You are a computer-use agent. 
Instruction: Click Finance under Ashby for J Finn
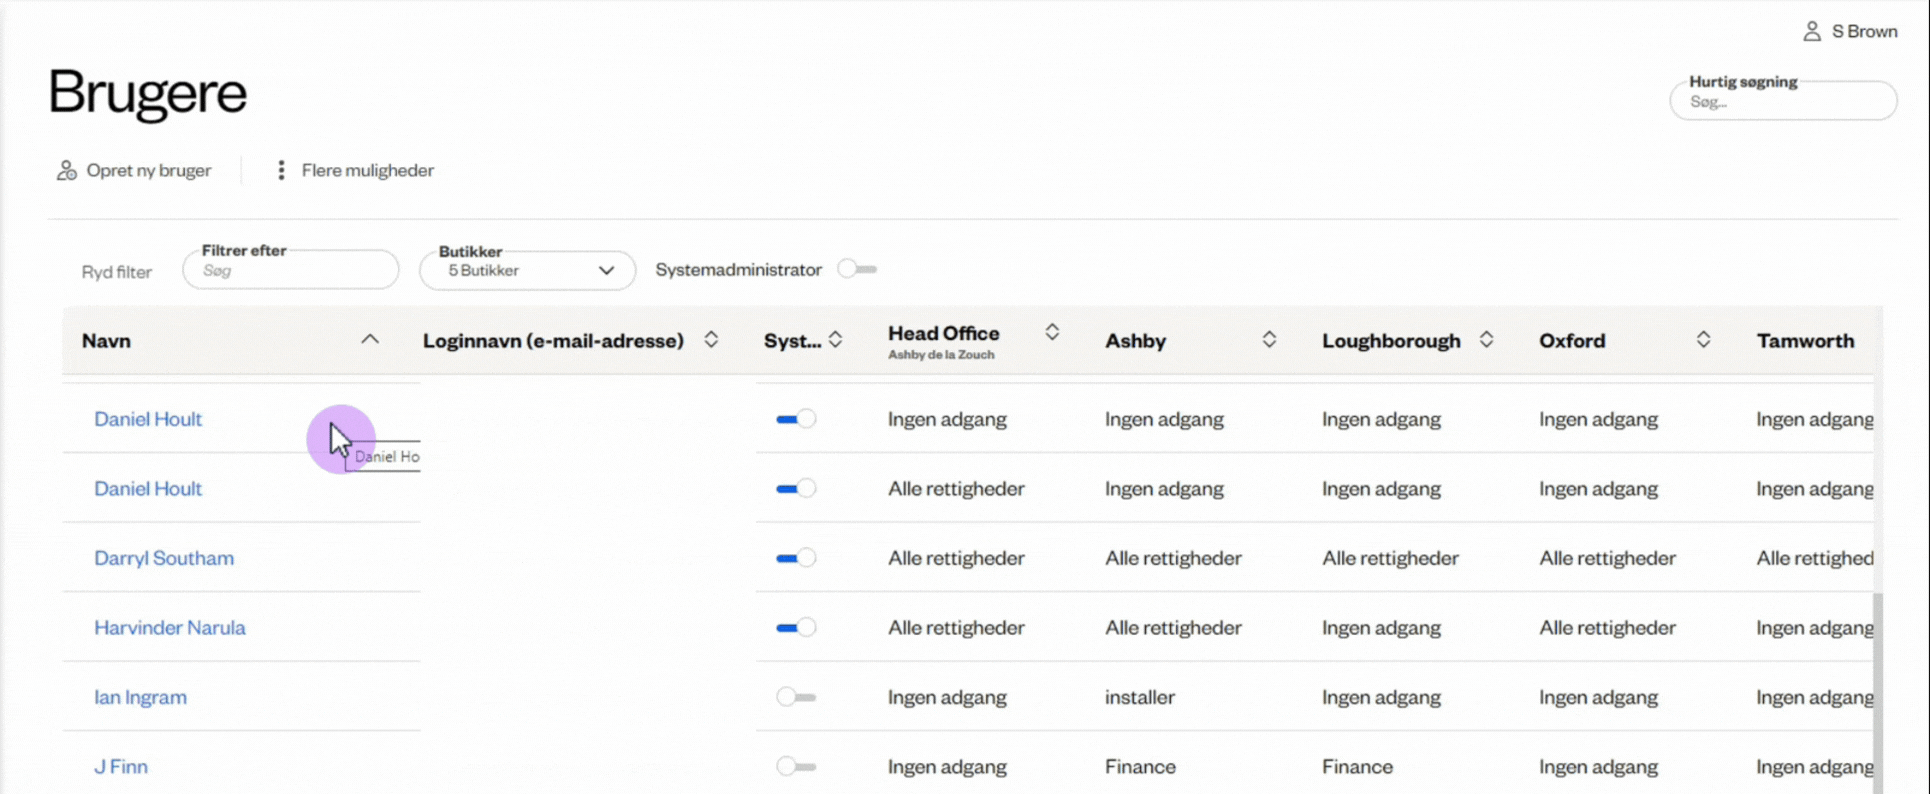point(1140,766)
